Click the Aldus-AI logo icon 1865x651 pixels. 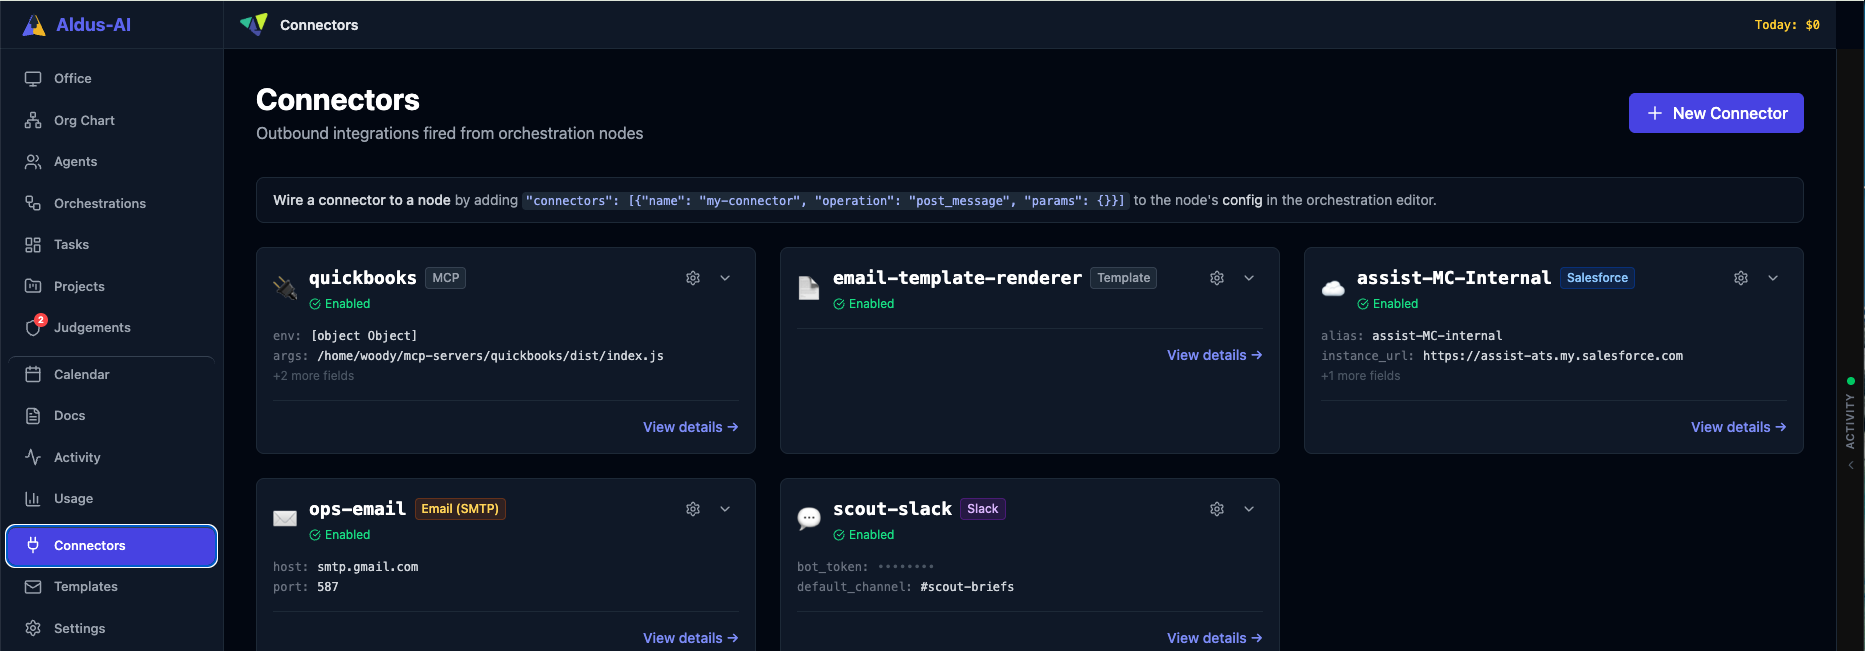(34, 25)
